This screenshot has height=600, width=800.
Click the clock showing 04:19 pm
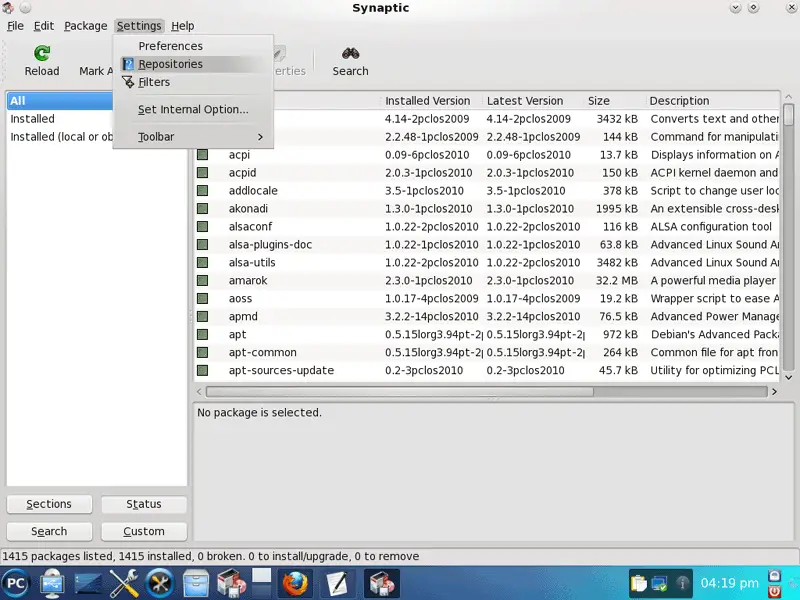729,583
